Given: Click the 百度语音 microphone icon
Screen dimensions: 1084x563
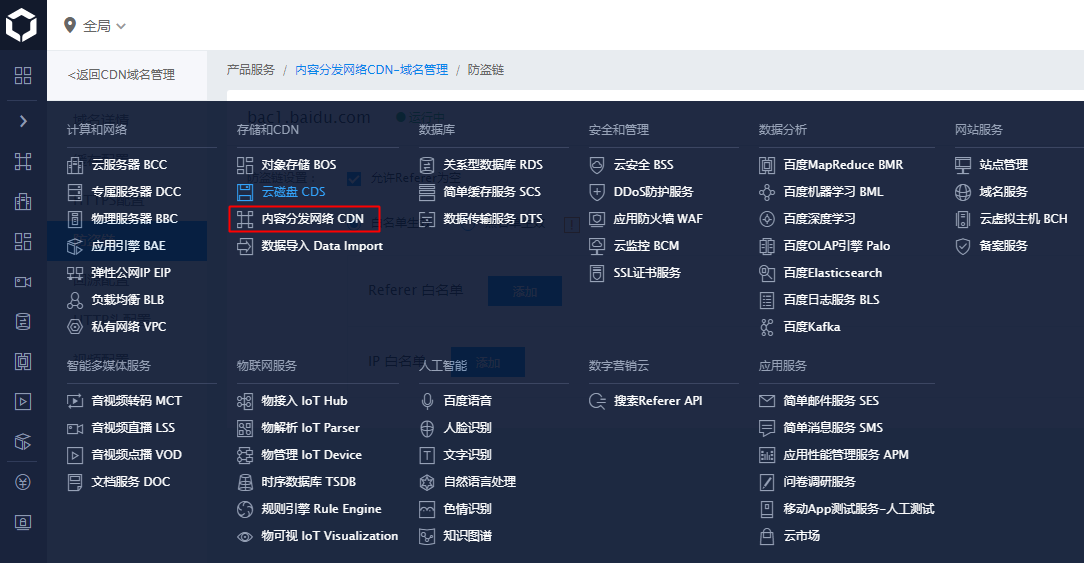Looking at the screenshot, I should (427, 401).
